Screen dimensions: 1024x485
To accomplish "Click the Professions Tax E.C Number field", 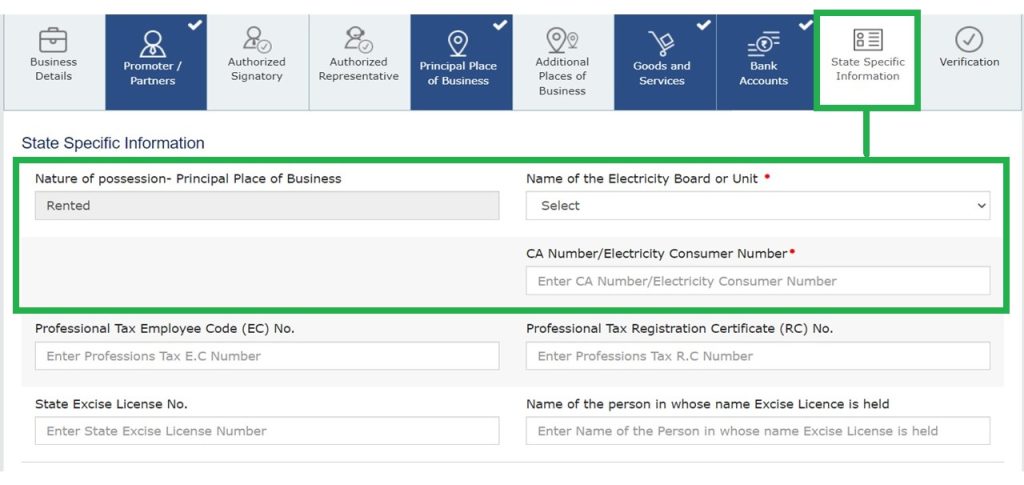I will (267, 356).
